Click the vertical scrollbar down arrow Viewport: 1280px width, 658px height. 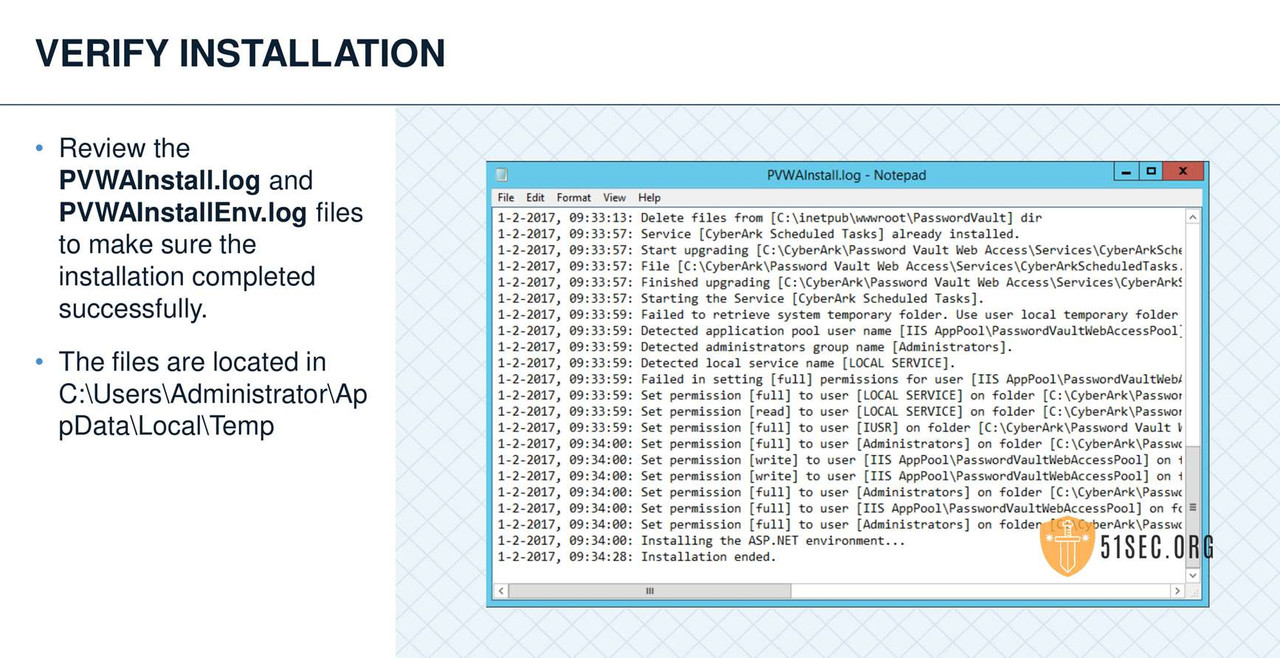[x=1192, y=575]
